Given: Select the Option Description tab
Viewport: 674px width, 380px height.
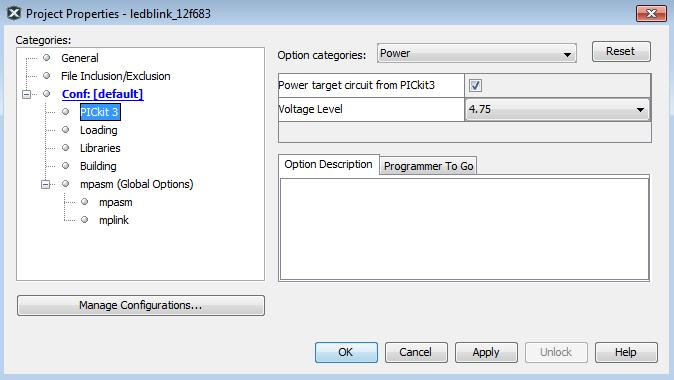Looking at the screenshot, I should click(x=328, y=164).
